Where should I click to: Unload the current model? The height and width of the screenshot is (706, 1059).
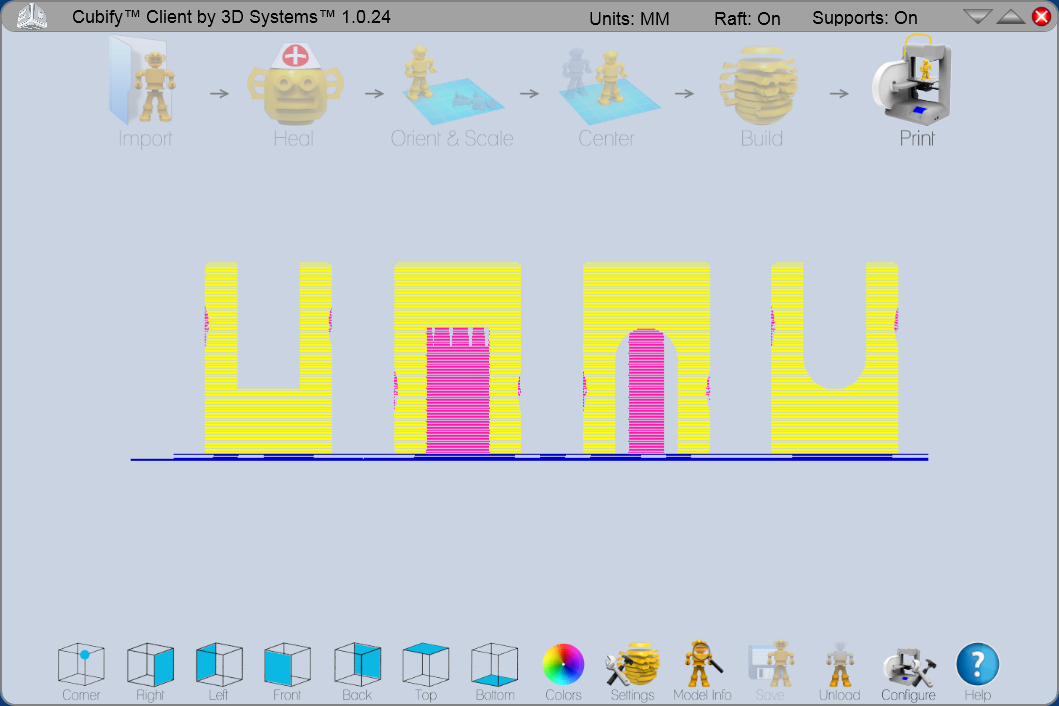pyautogui.click(x=839, y=663)
